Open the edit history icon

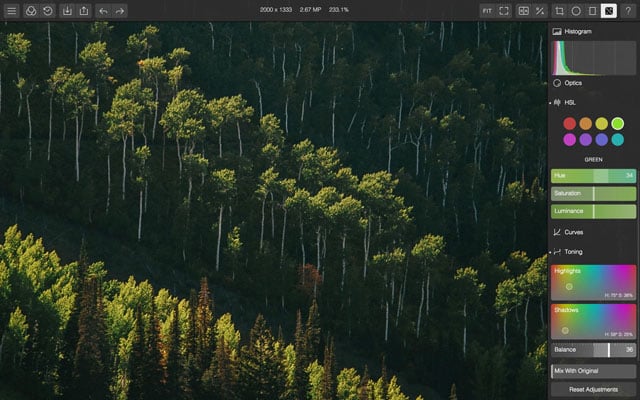[x=48, y=11]
